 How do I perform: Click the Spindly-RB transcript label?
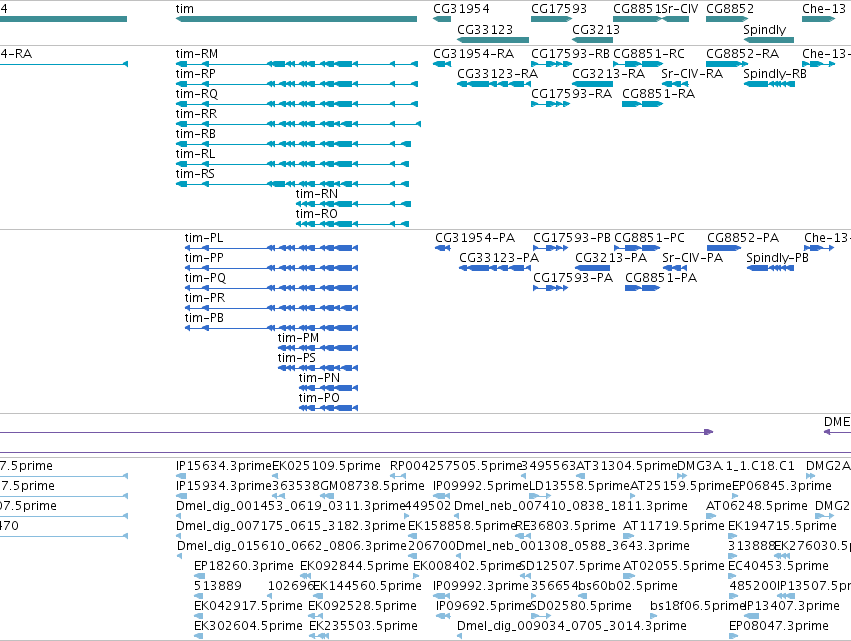click(x=774, y=74)
